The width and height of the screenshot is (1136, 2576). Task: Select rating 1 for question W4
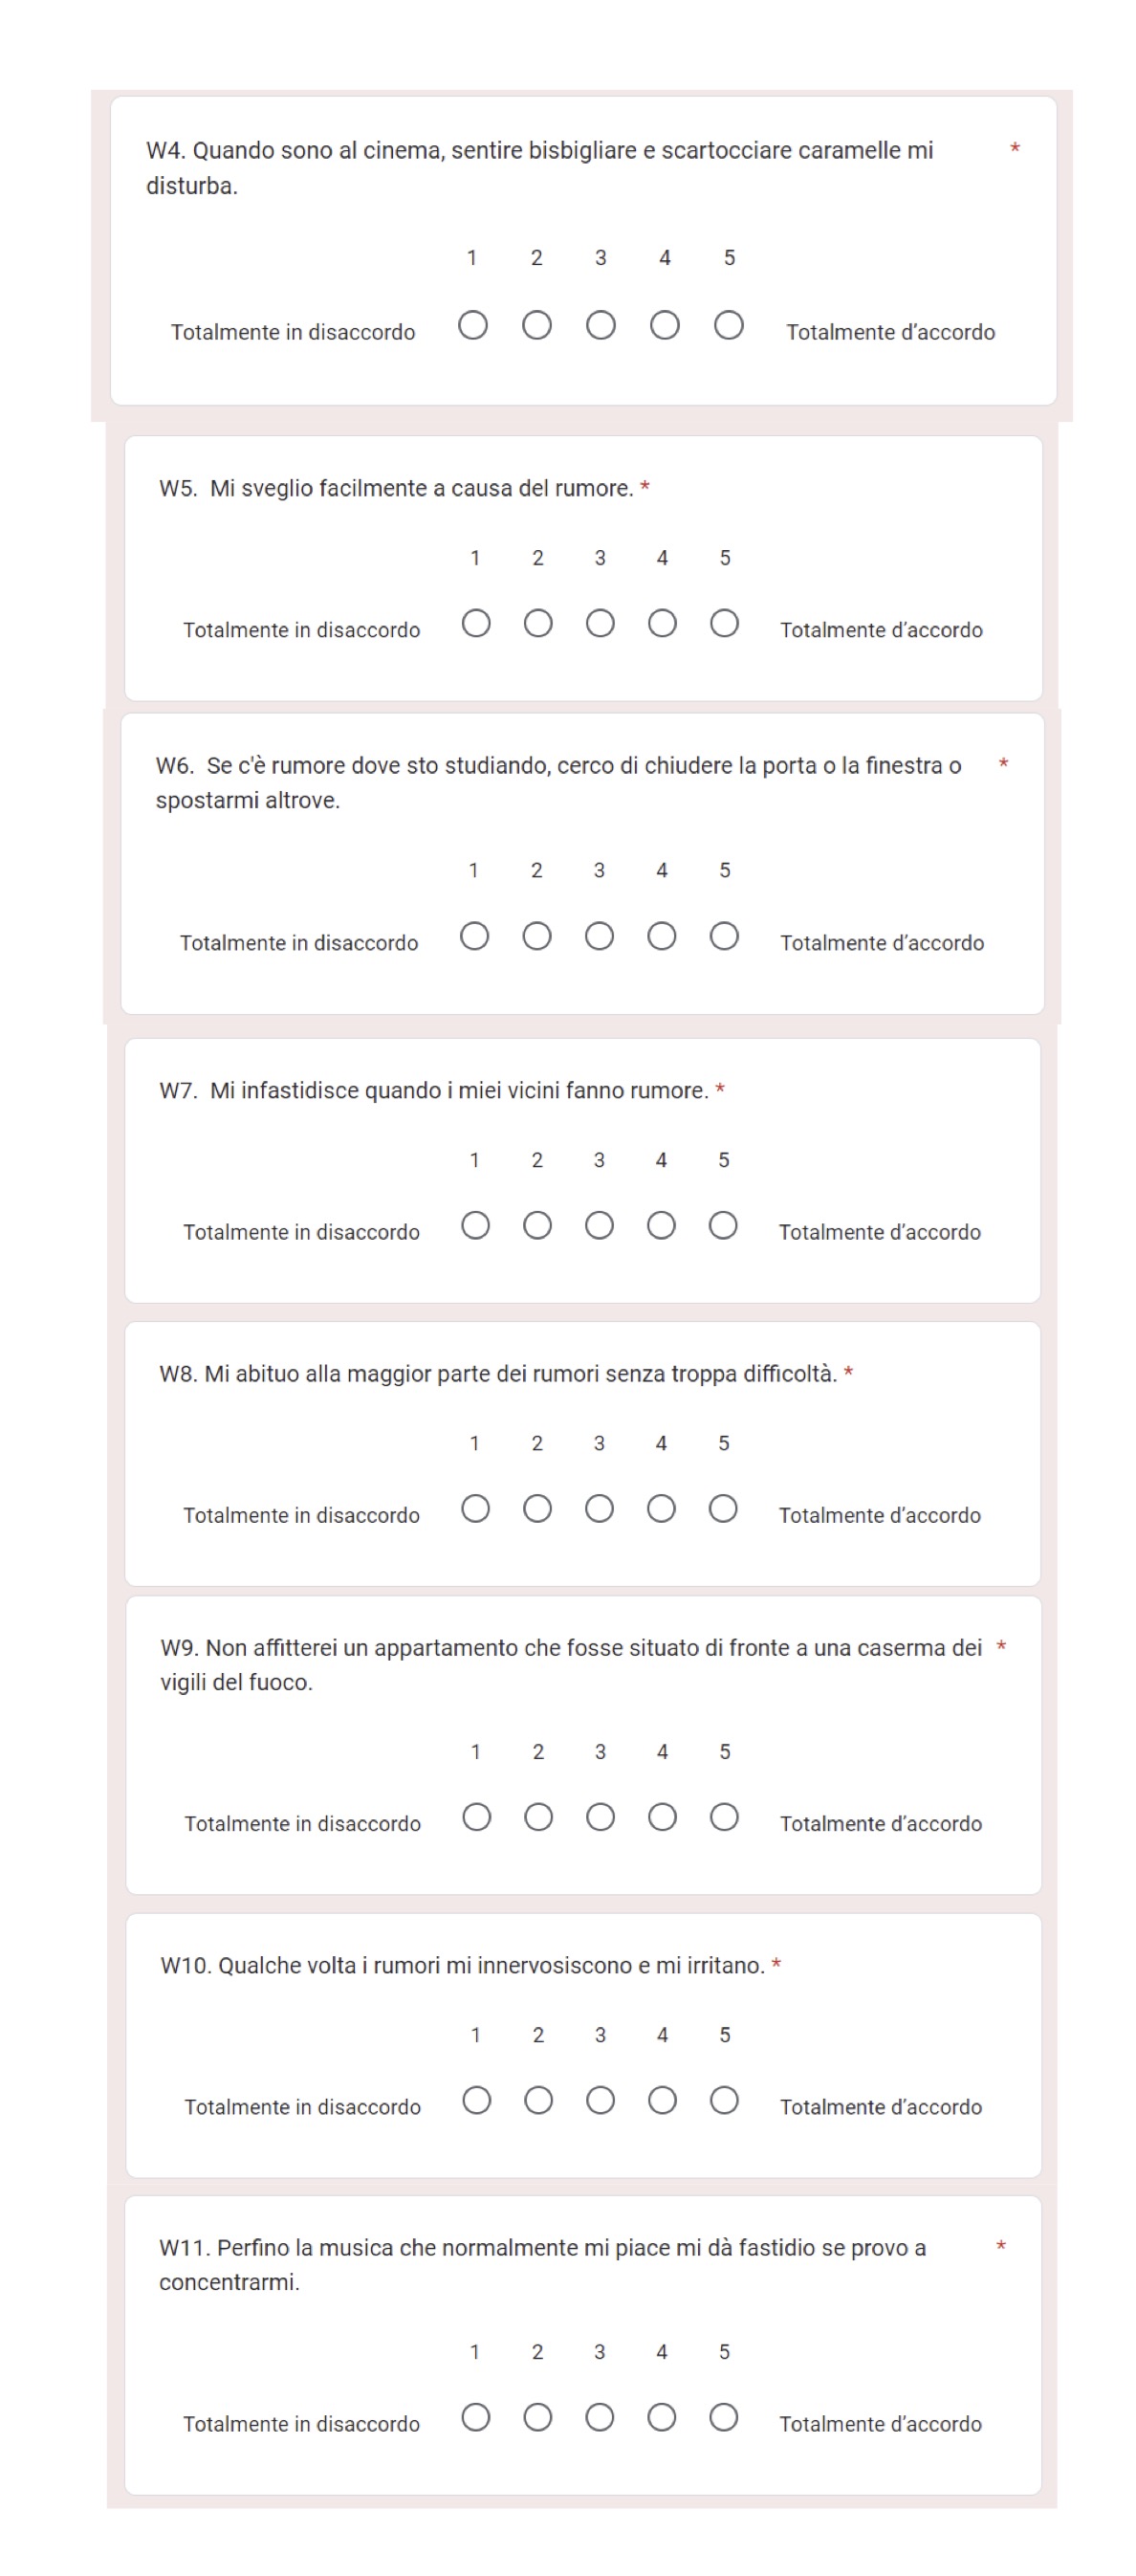473,325
